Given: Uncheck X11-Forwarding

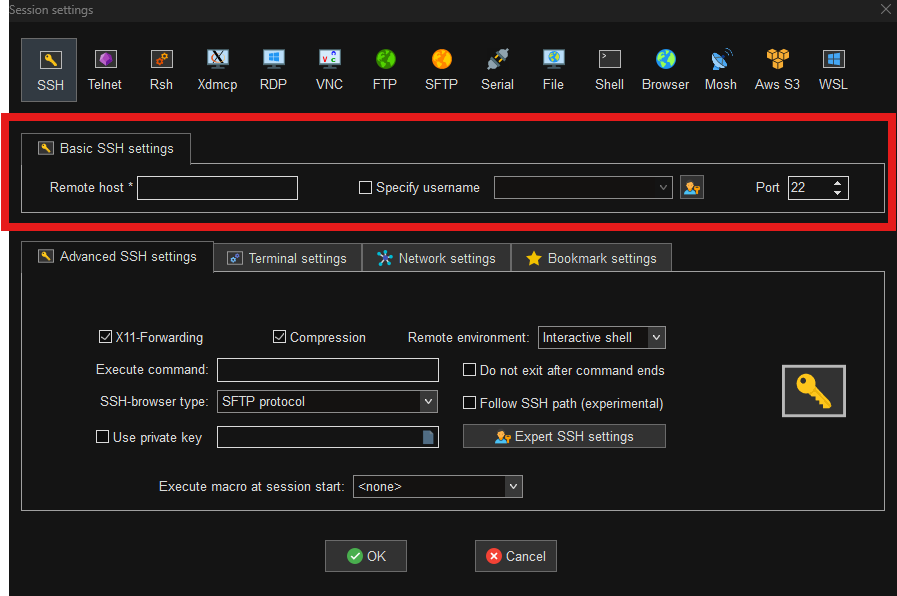Looking at the screenshot, I should click(105, 337).
